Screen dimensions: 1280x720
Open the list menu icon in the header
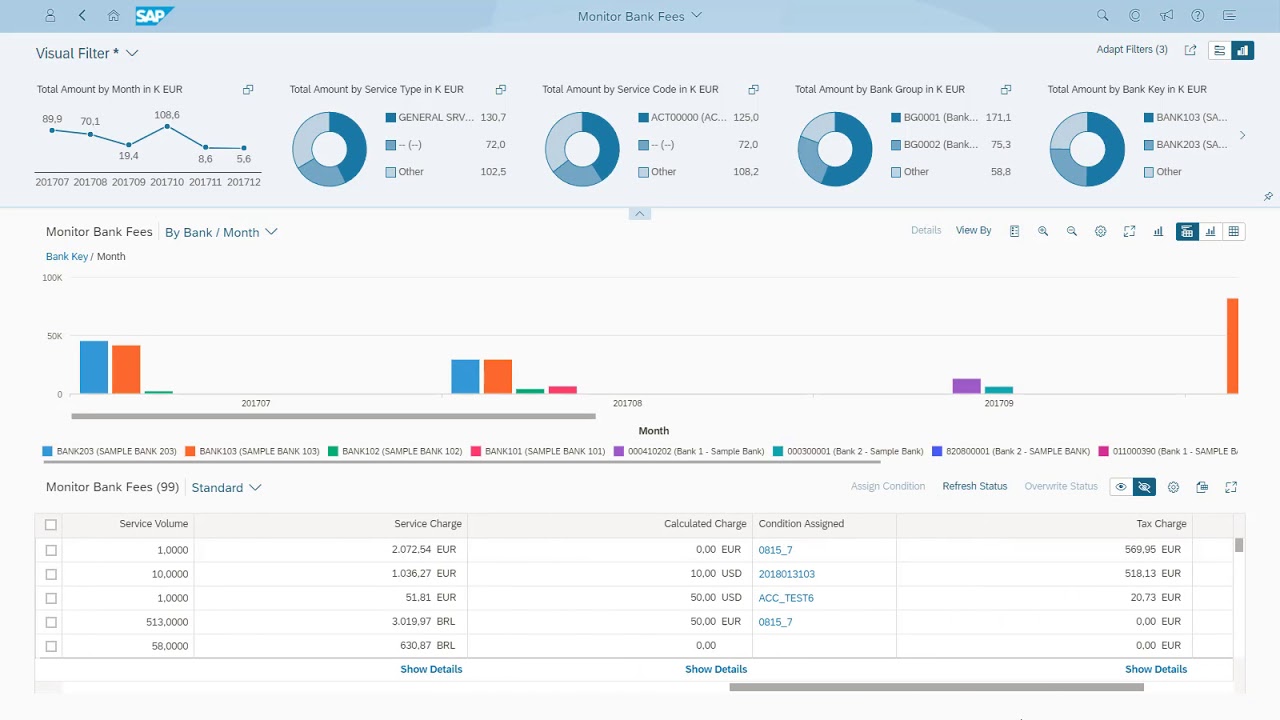point(1230,16)
